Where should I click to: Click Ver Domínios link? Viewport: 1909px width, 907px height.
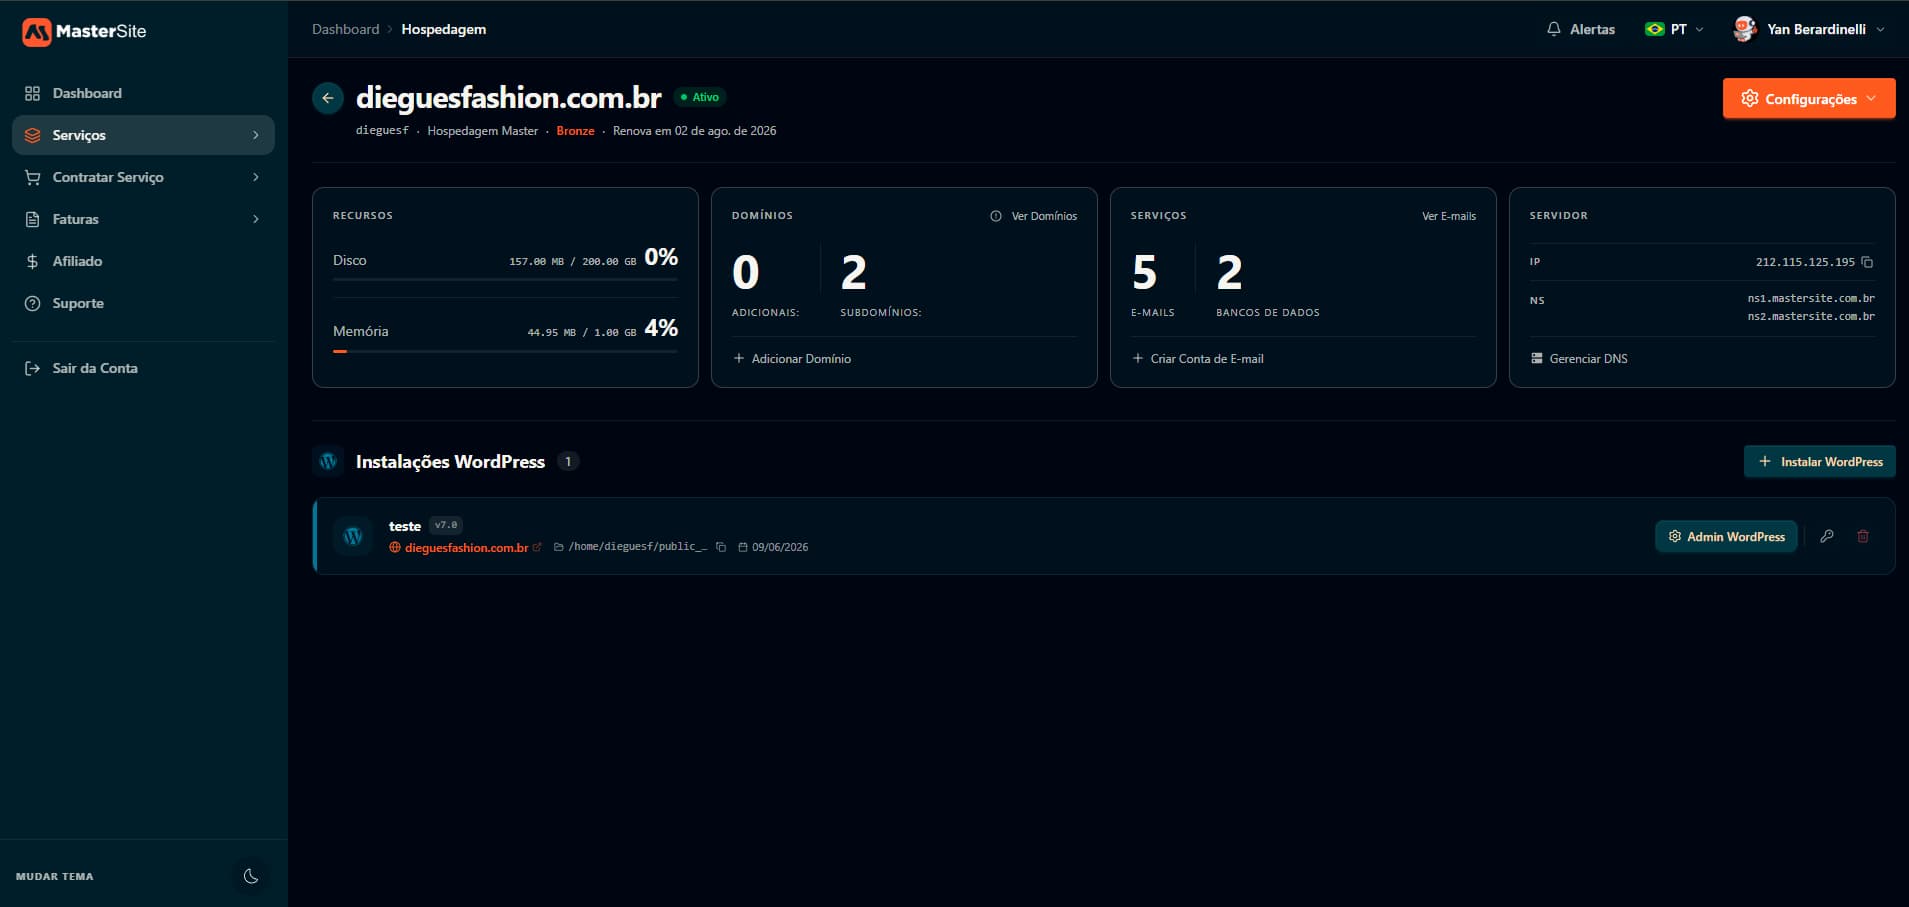pos(1044,216)
